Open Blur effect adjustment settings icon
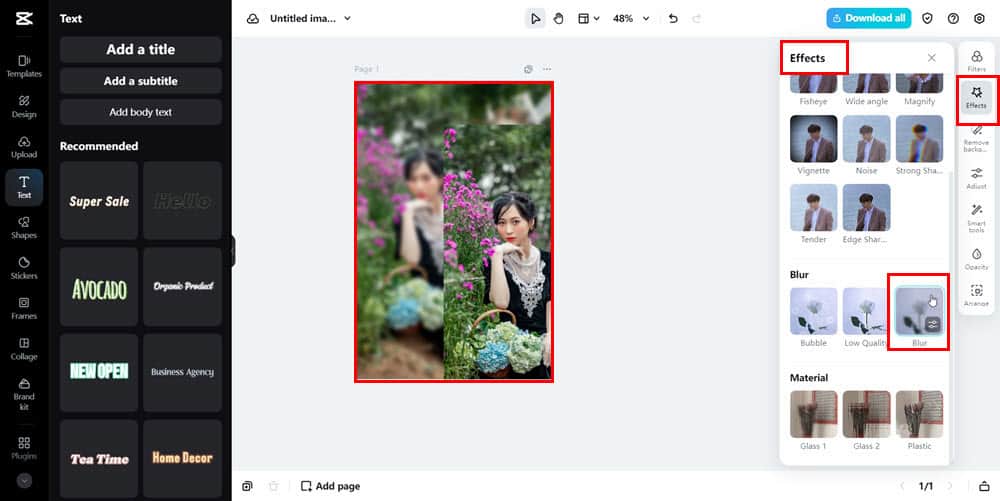Screen dimensions: 1000x501 [933, 324]
